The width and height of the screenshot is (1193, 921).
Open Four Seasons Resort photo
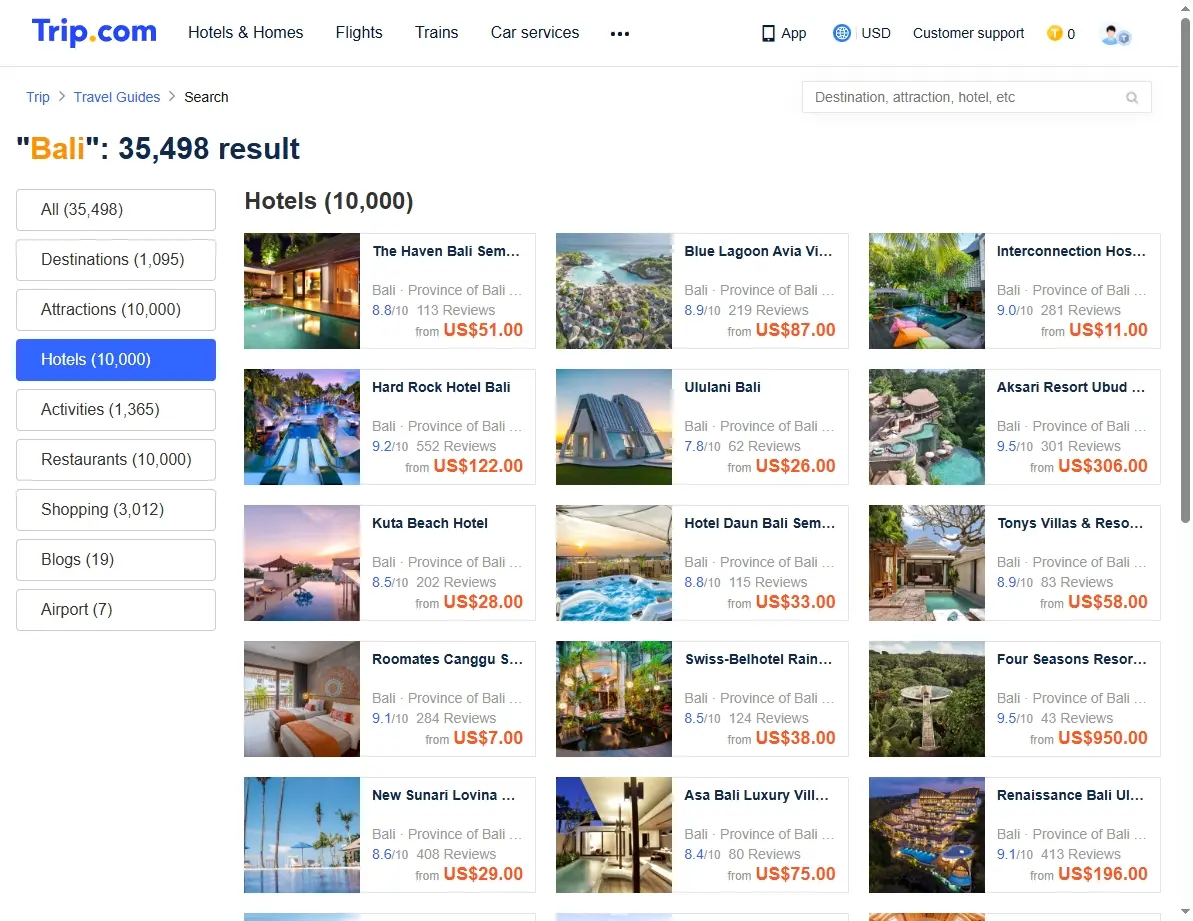[927, 699]
